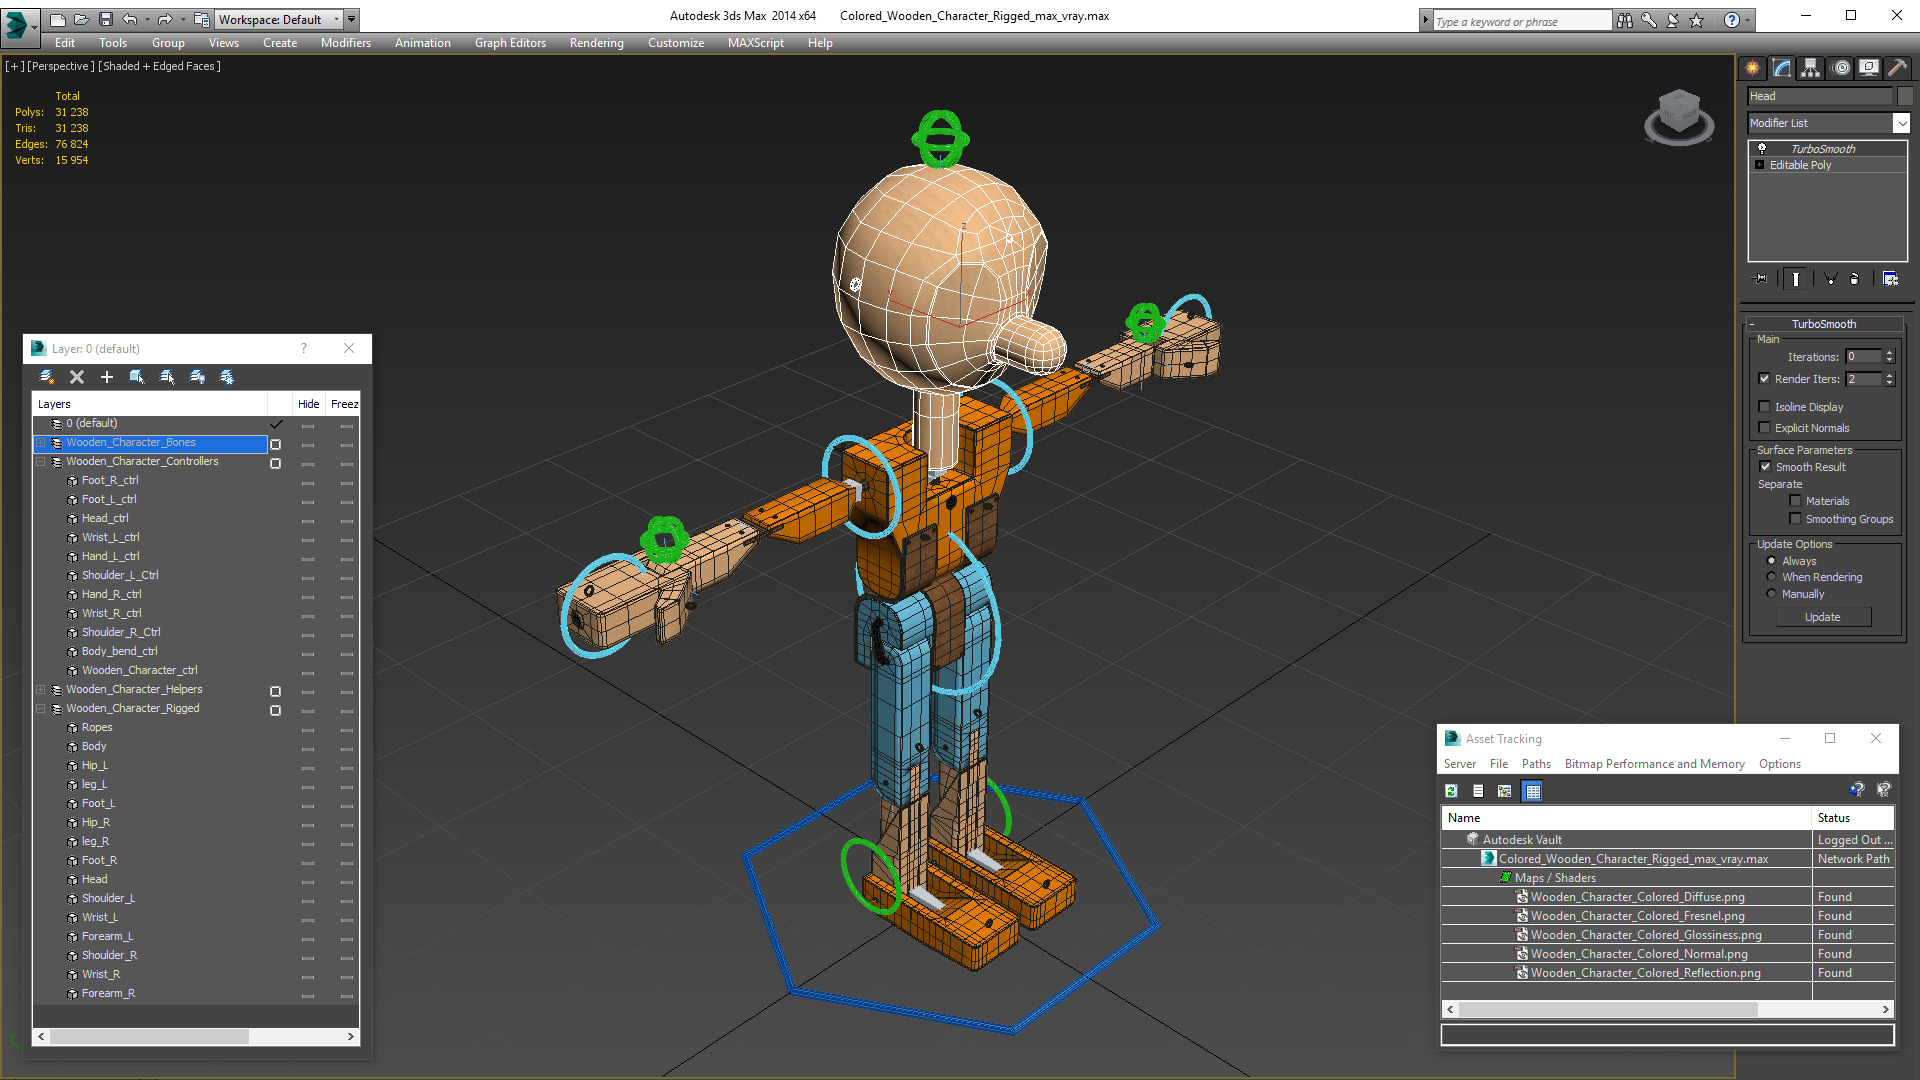This screenshot has width=1920, height=1080.
Task: Collapse the TurboSmooth rollout header
Action: pyautogui.click(x=1824, y=324)
